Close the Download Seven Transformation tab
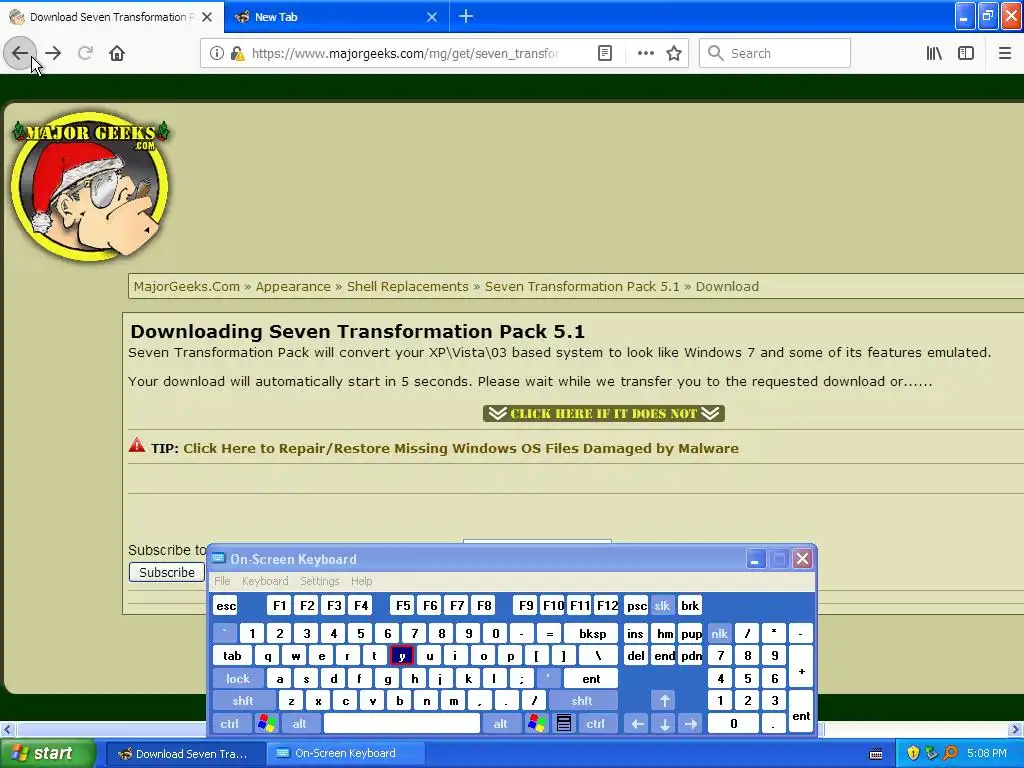The width and height of the screenshot is (1024, 768). pos(207,17)
